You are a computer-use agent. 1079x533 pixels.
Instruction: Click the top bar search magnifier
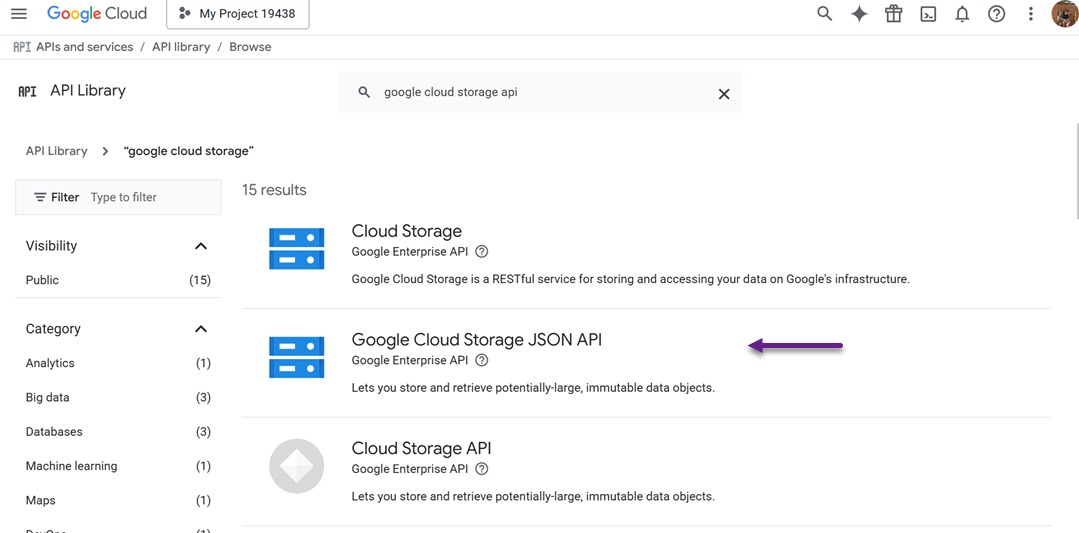[824, 14]
